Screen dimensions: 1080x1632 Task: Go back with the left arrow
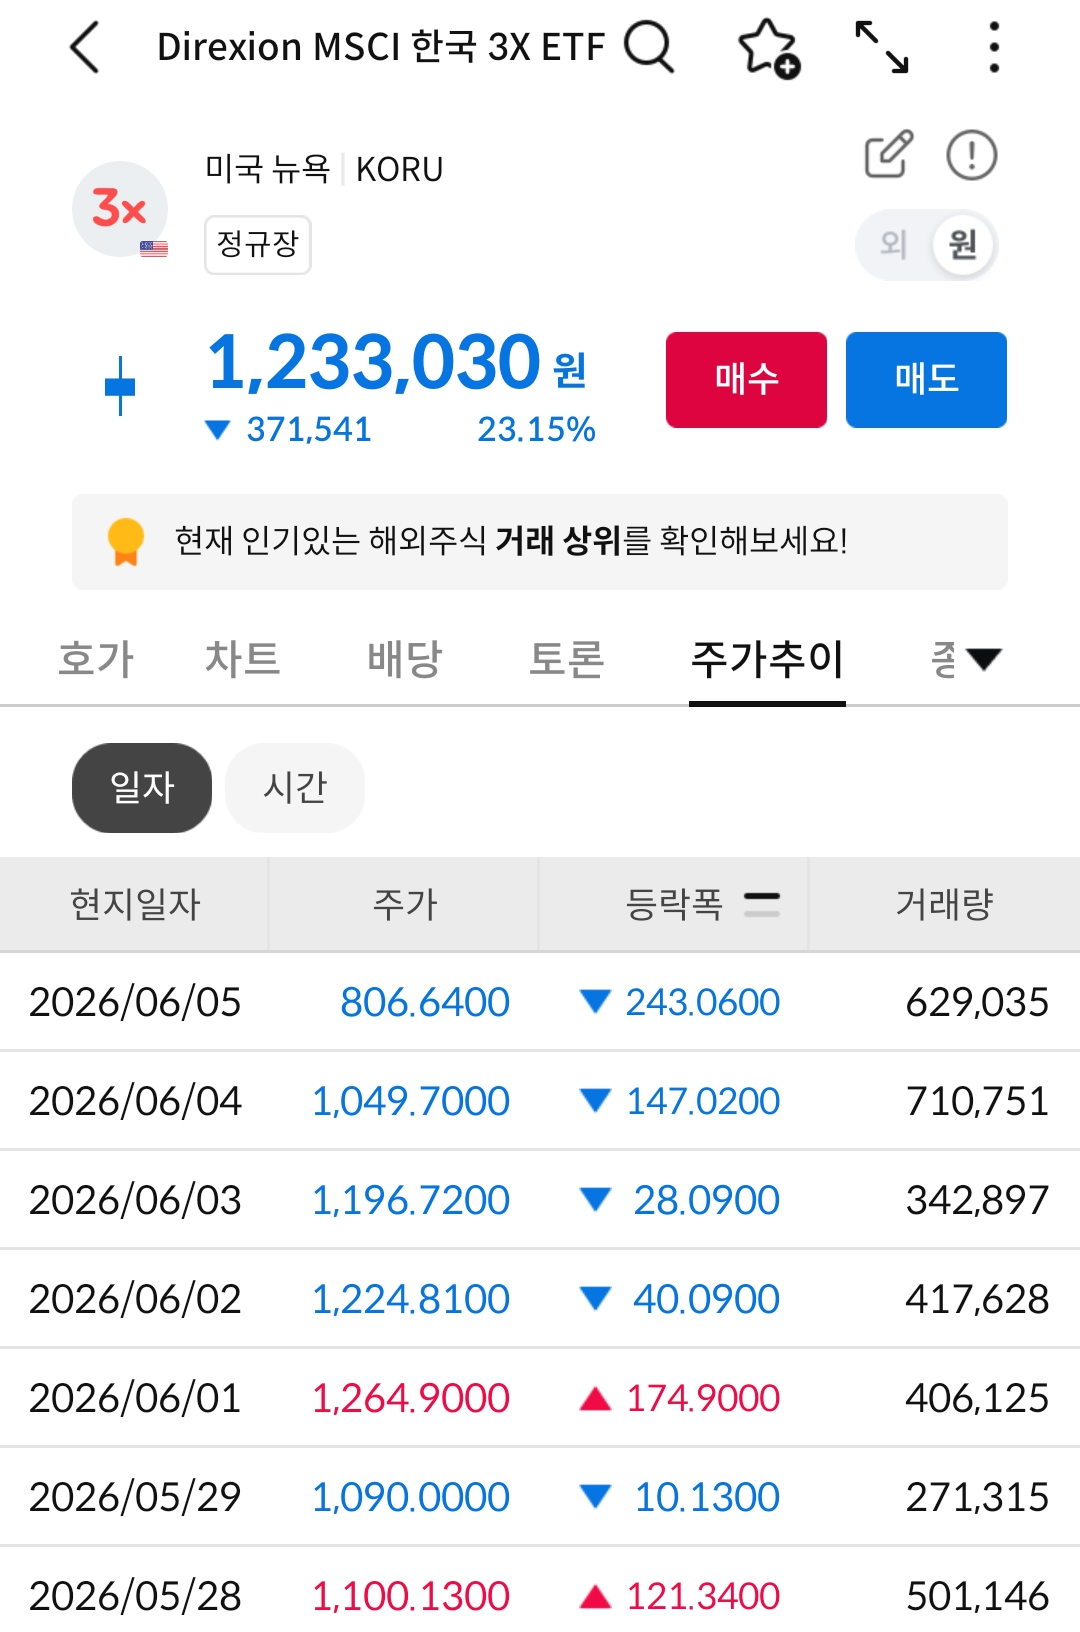coord(85,47)
